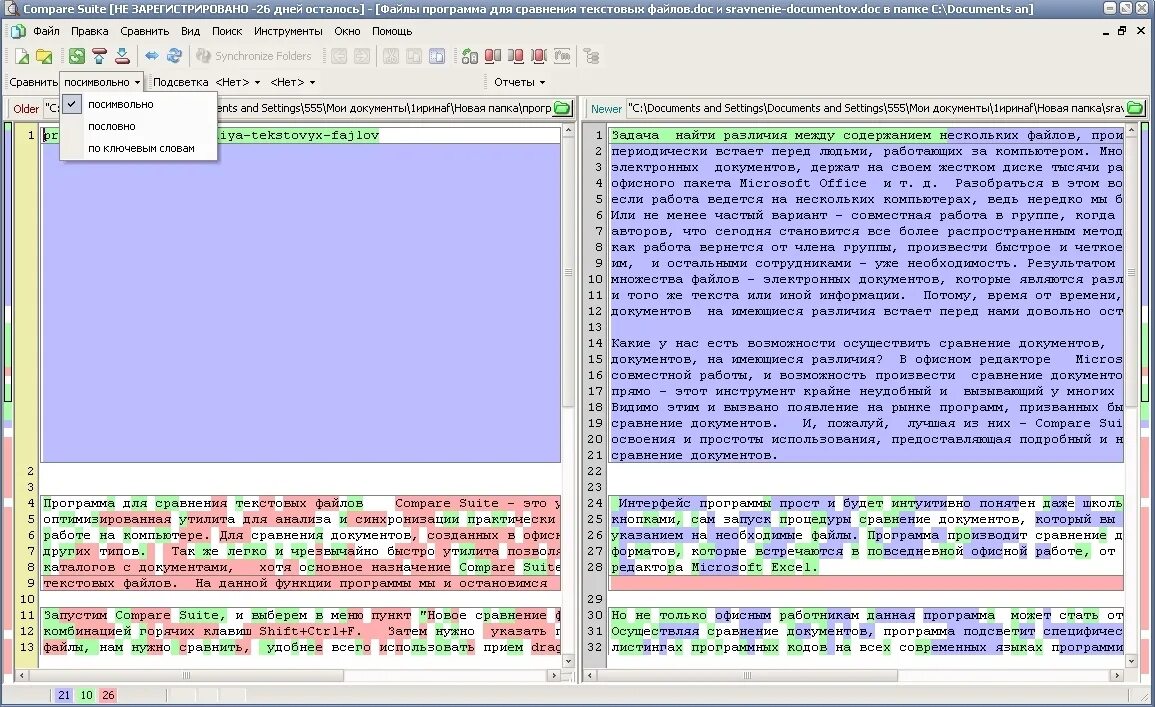
Task: Open the Поиск menu
Action: [227, 31]
